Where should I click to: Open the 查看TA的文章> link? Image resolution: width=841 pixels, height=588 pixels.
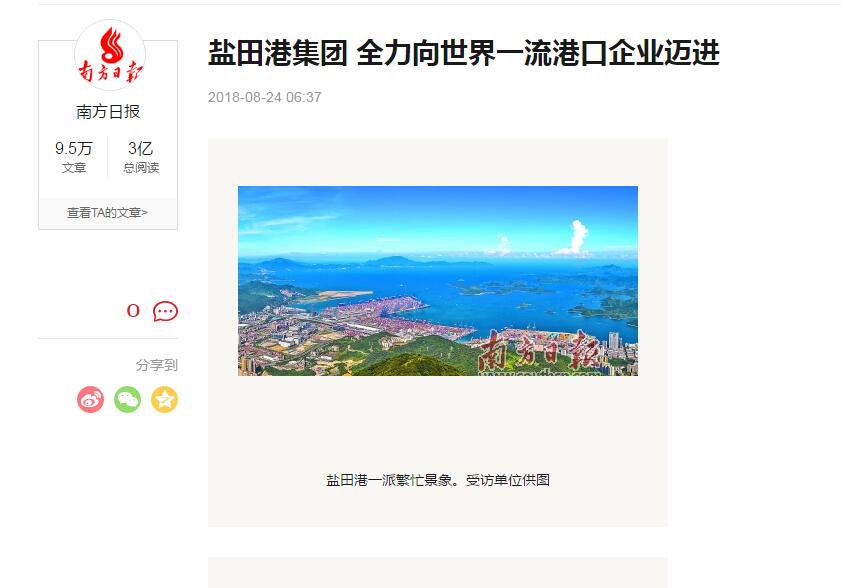tap(107, 213)
